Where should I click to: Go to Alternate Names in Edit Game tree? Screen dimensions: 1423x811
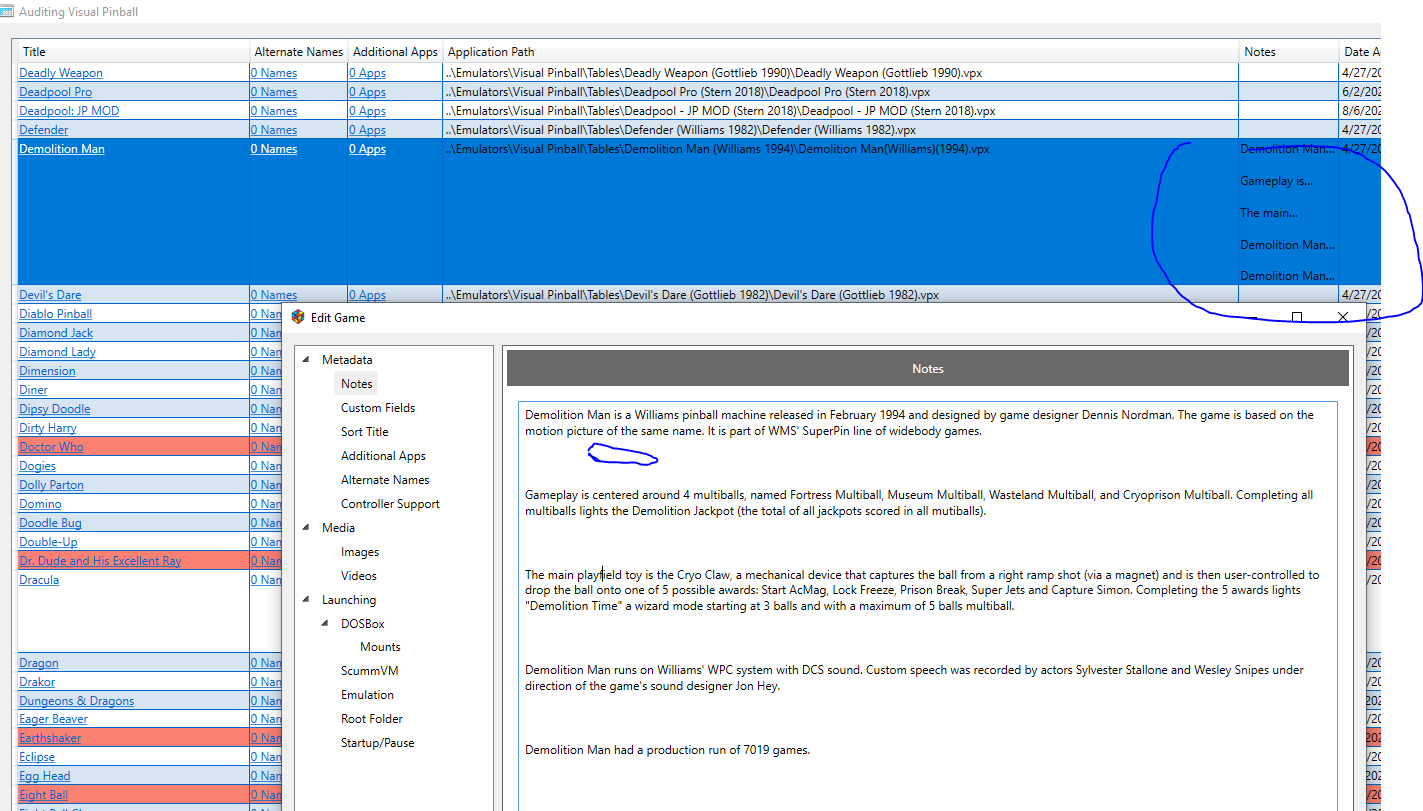click(385, 480)
